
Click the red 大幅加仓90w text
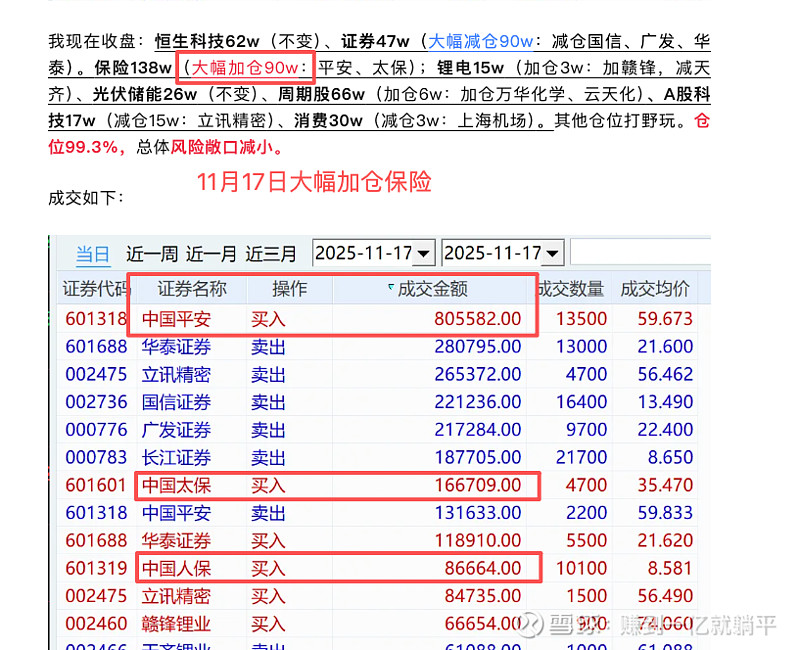[245, 68]
